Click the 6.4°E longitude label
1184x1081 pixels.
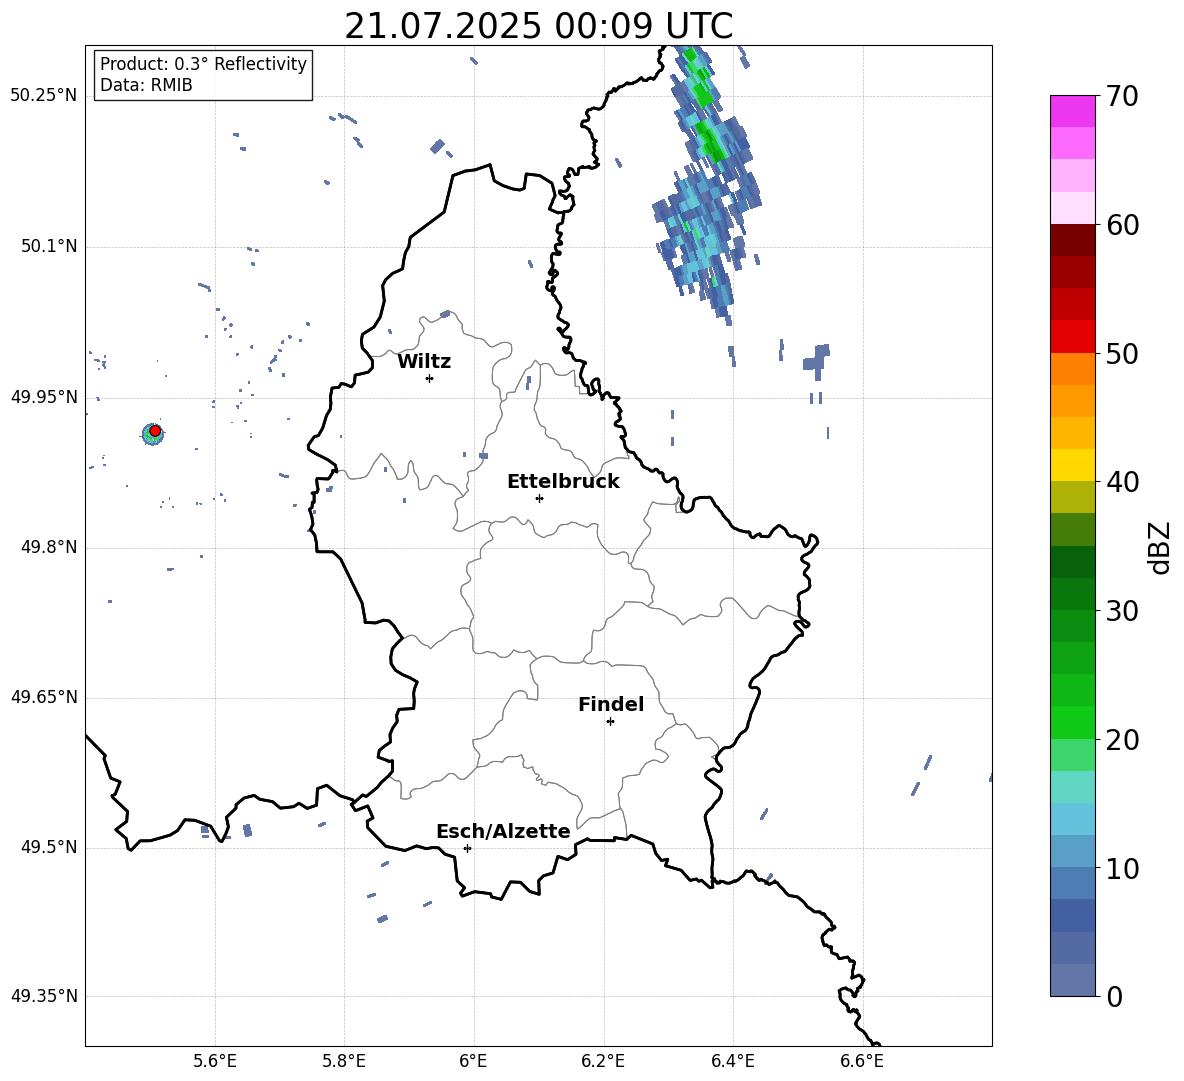coord(732,1061)
